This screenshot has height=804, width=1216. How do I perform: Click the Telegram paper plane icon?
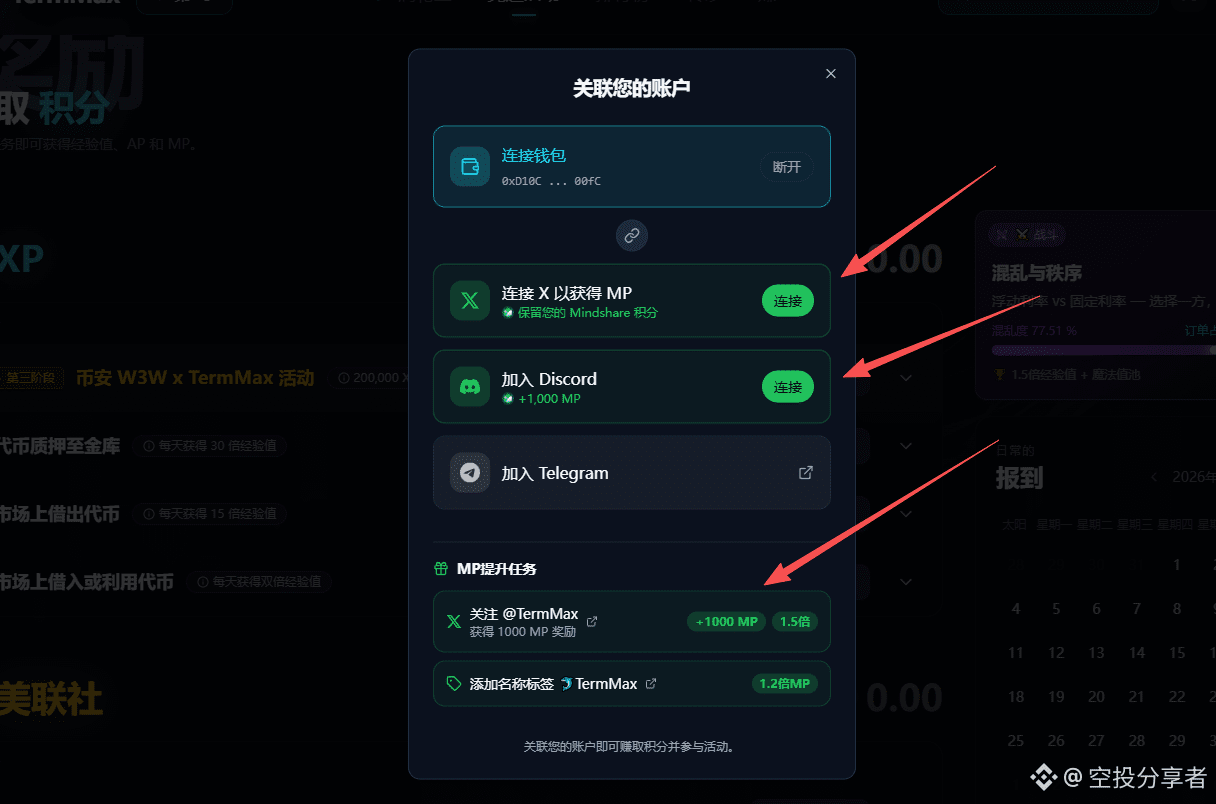click(469, 473)
